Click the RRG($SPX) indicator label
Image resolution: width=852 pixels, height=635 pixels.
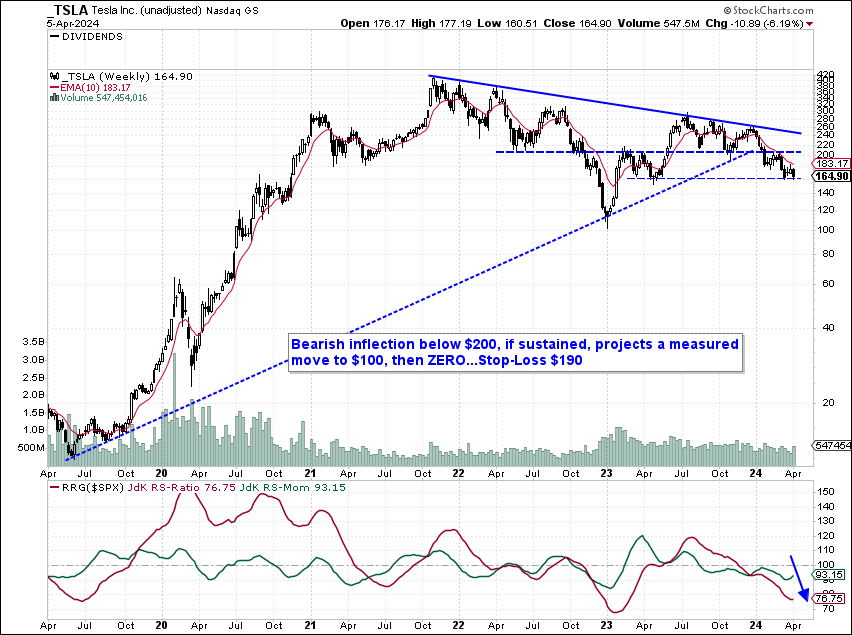(92, 487)
